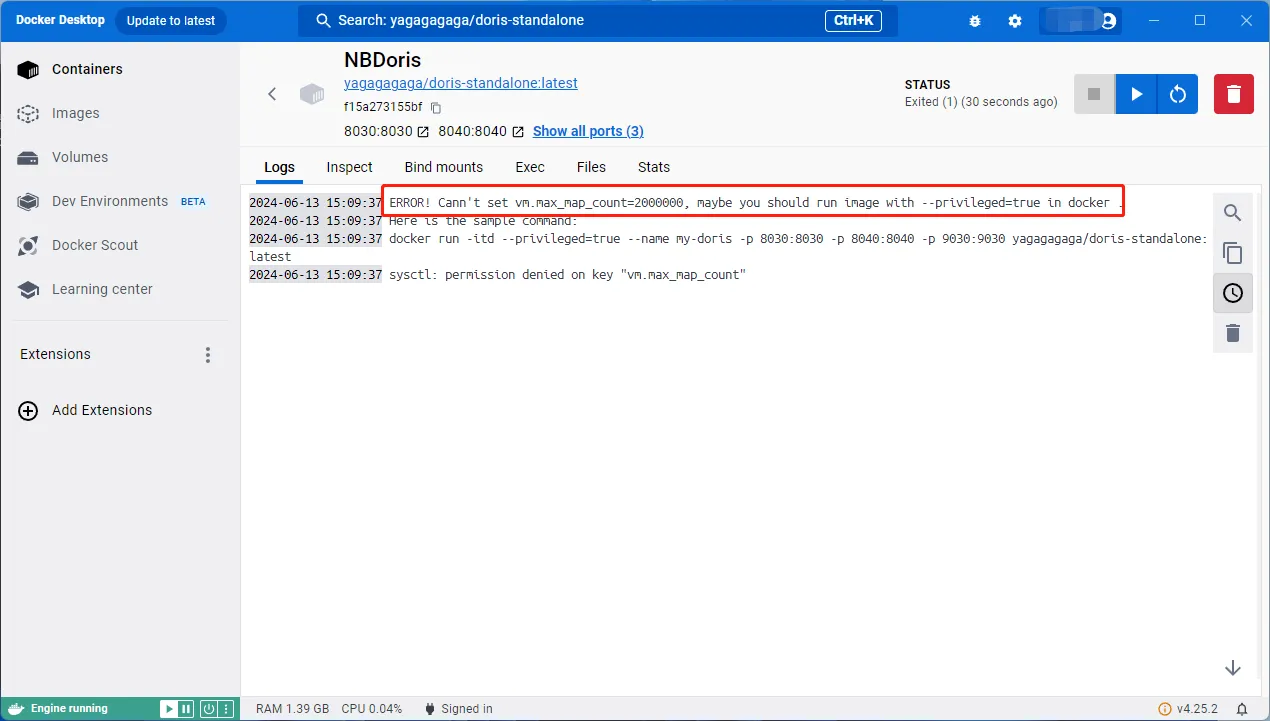Click Add Extensions
Image resolution: width=1270 pixels, height=721 pixels.
tap(86, 410)
